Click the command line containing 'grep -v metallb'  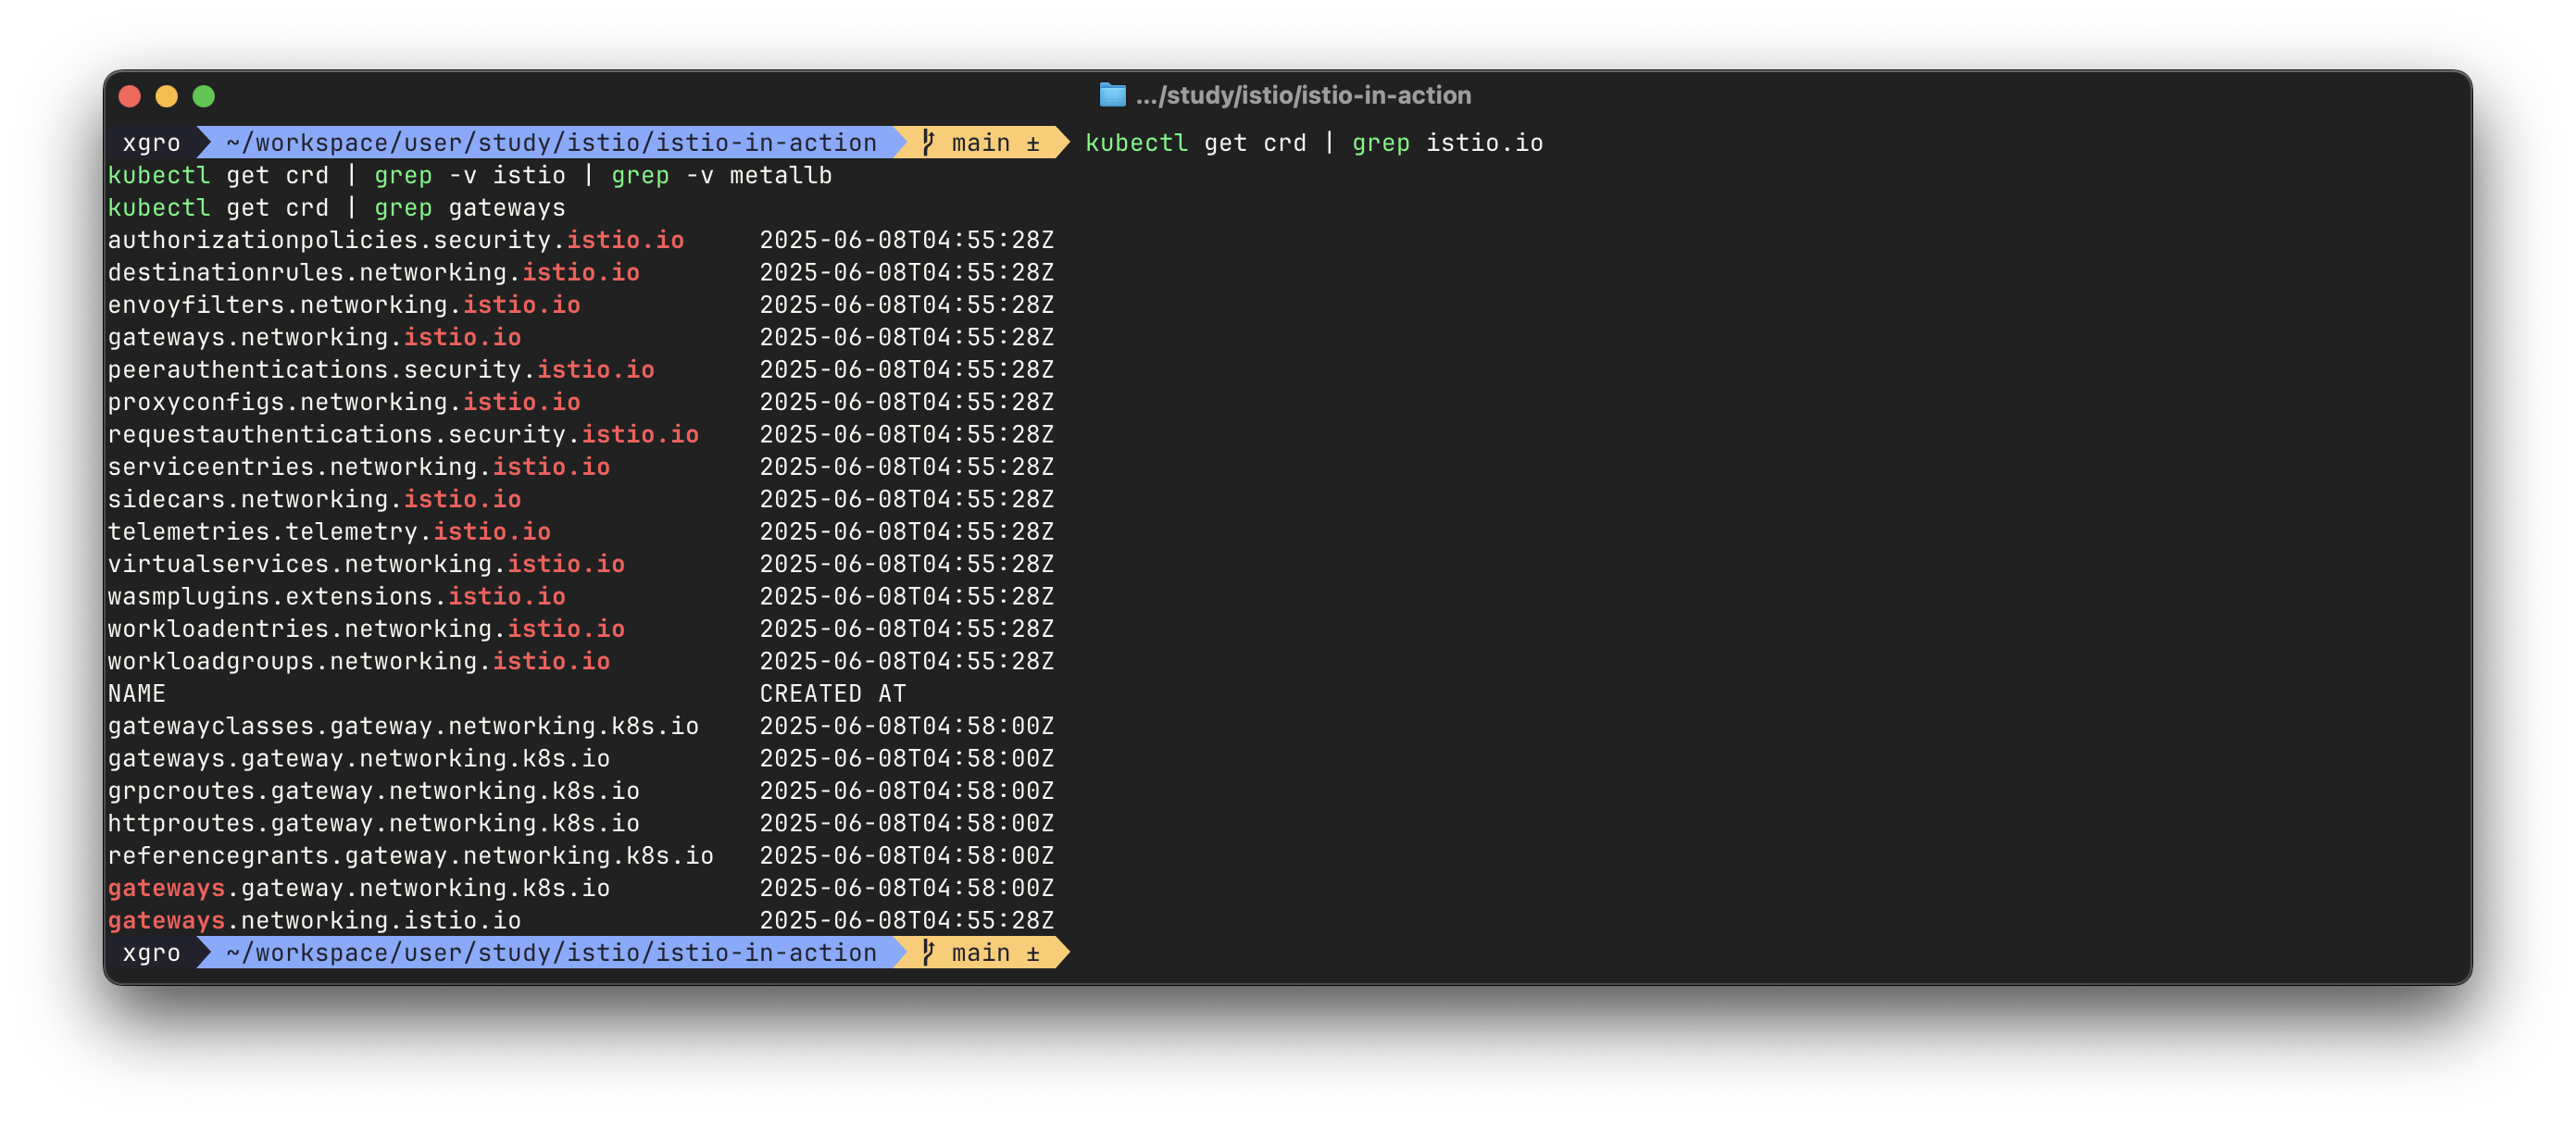pyautogui.click(x=470, y=176)
